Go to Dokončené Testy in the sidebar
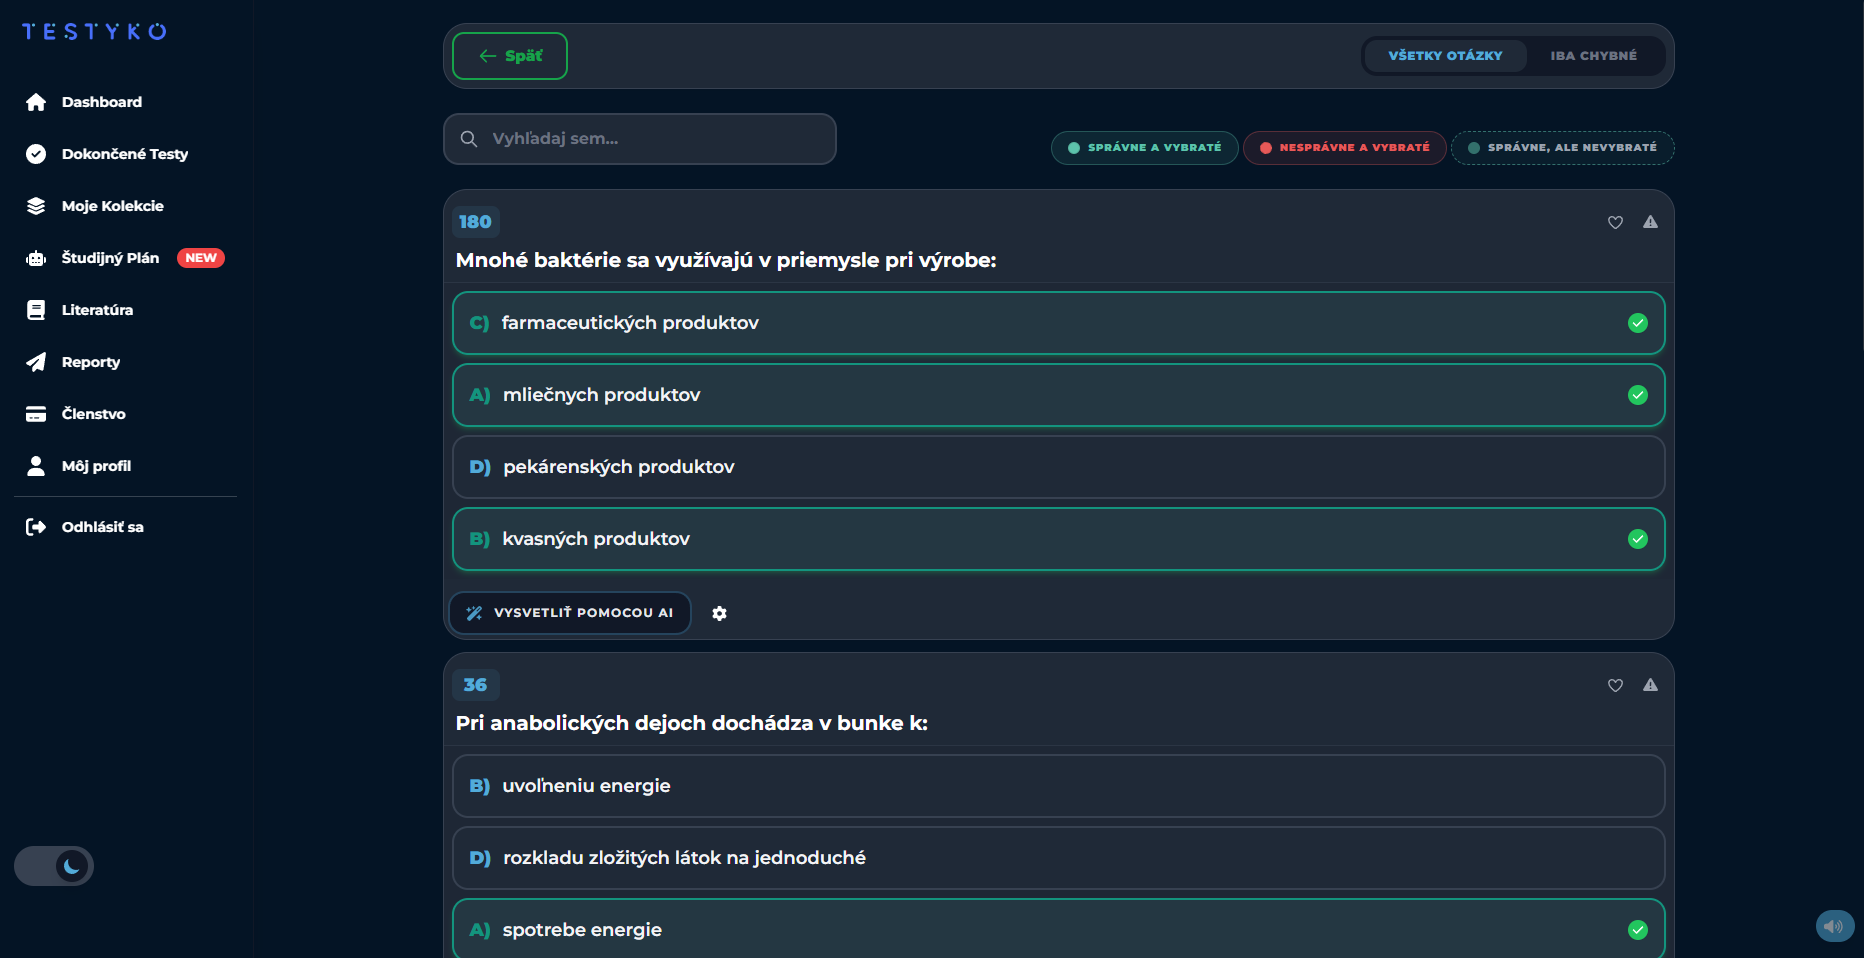The image size is (1864, 958). click(124, 154)
